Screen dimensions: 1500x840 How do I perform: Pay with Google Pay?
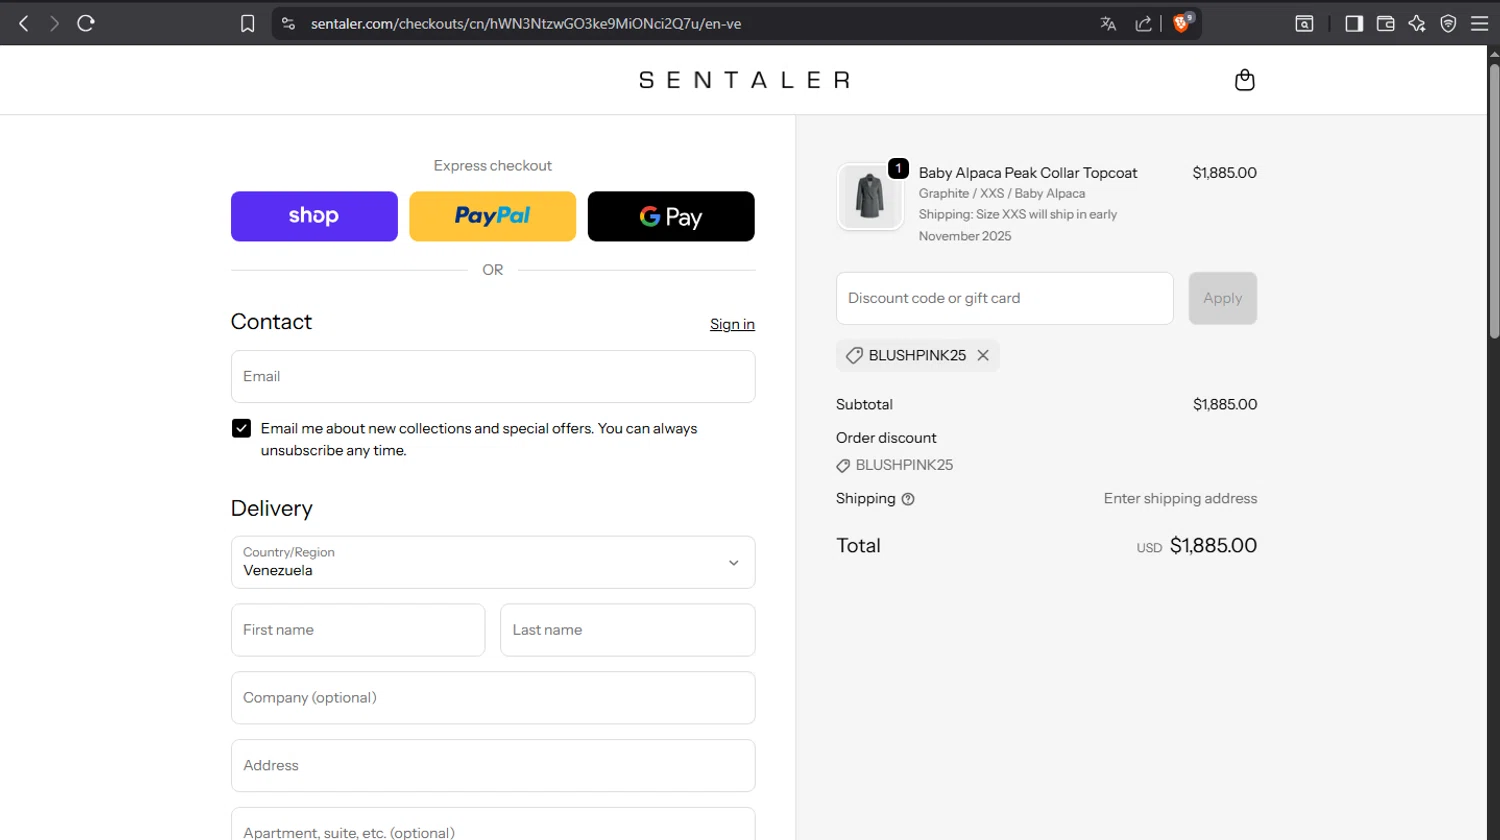pos(671,216)
